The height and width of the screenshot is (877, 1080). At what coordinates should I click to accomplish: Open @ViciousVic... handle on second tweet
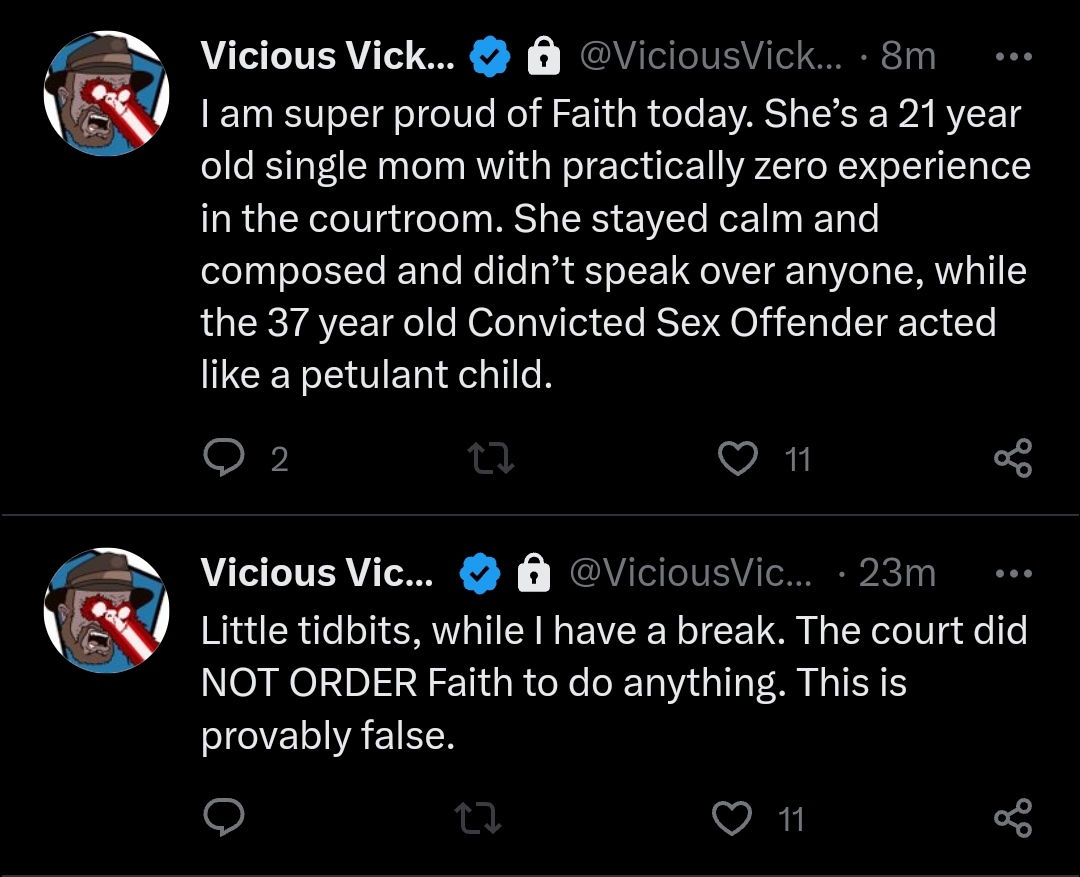point(691,572)
